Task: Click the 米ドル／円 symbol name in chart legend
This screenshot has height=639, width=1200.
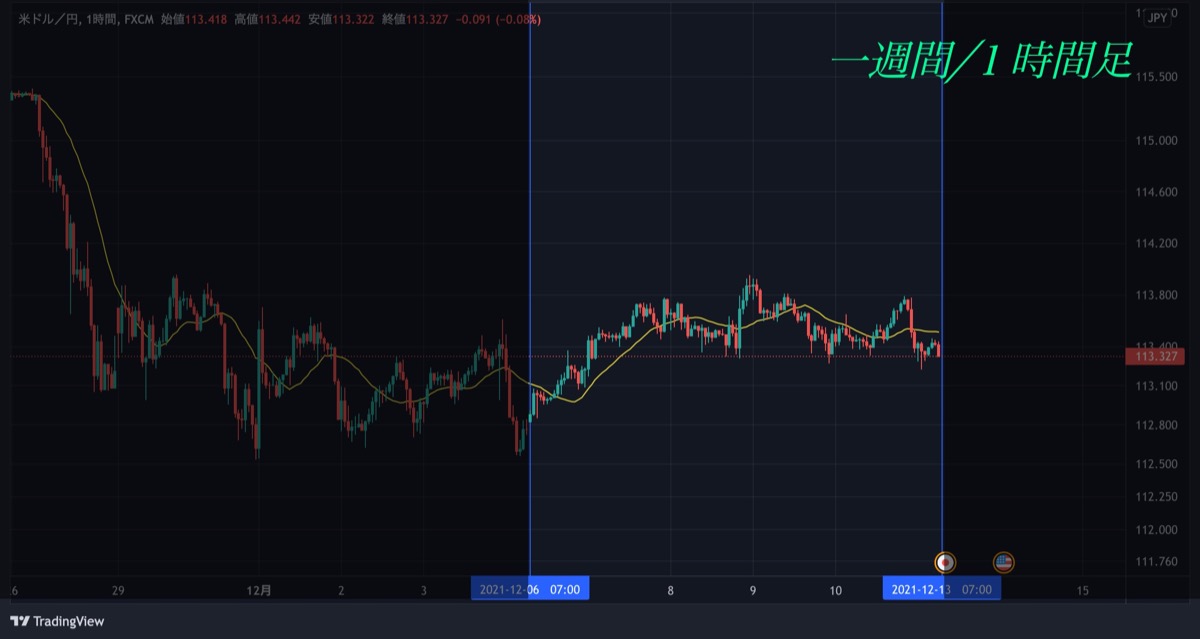Action: [x=50, y=18]
